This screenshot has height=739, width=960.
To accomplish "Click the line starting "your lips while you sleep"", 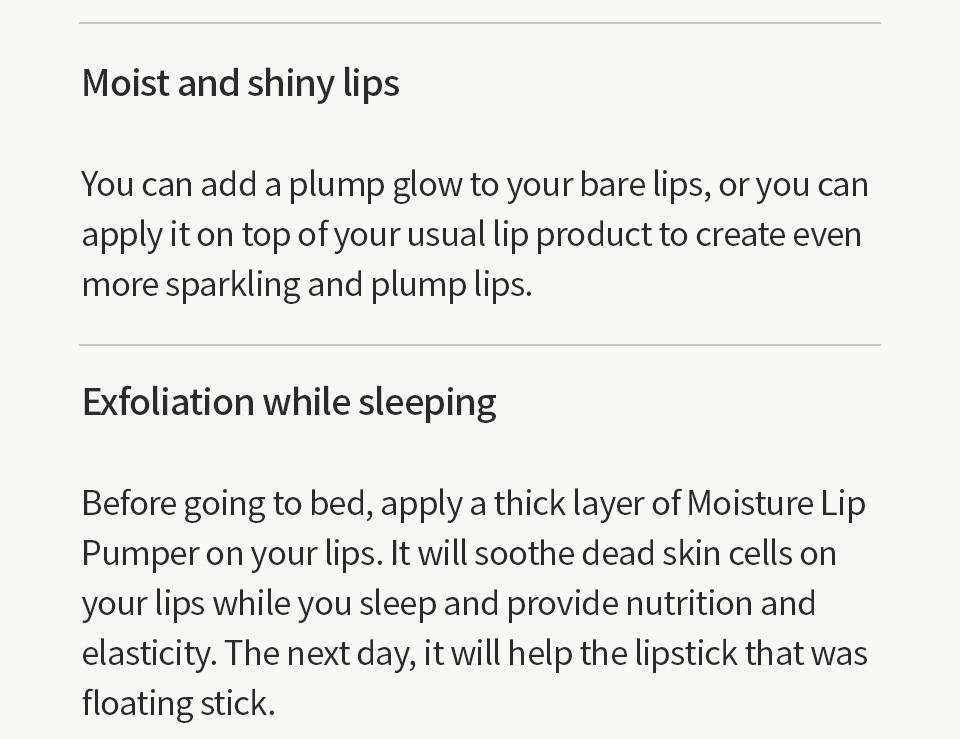I will tap(449, 604).
